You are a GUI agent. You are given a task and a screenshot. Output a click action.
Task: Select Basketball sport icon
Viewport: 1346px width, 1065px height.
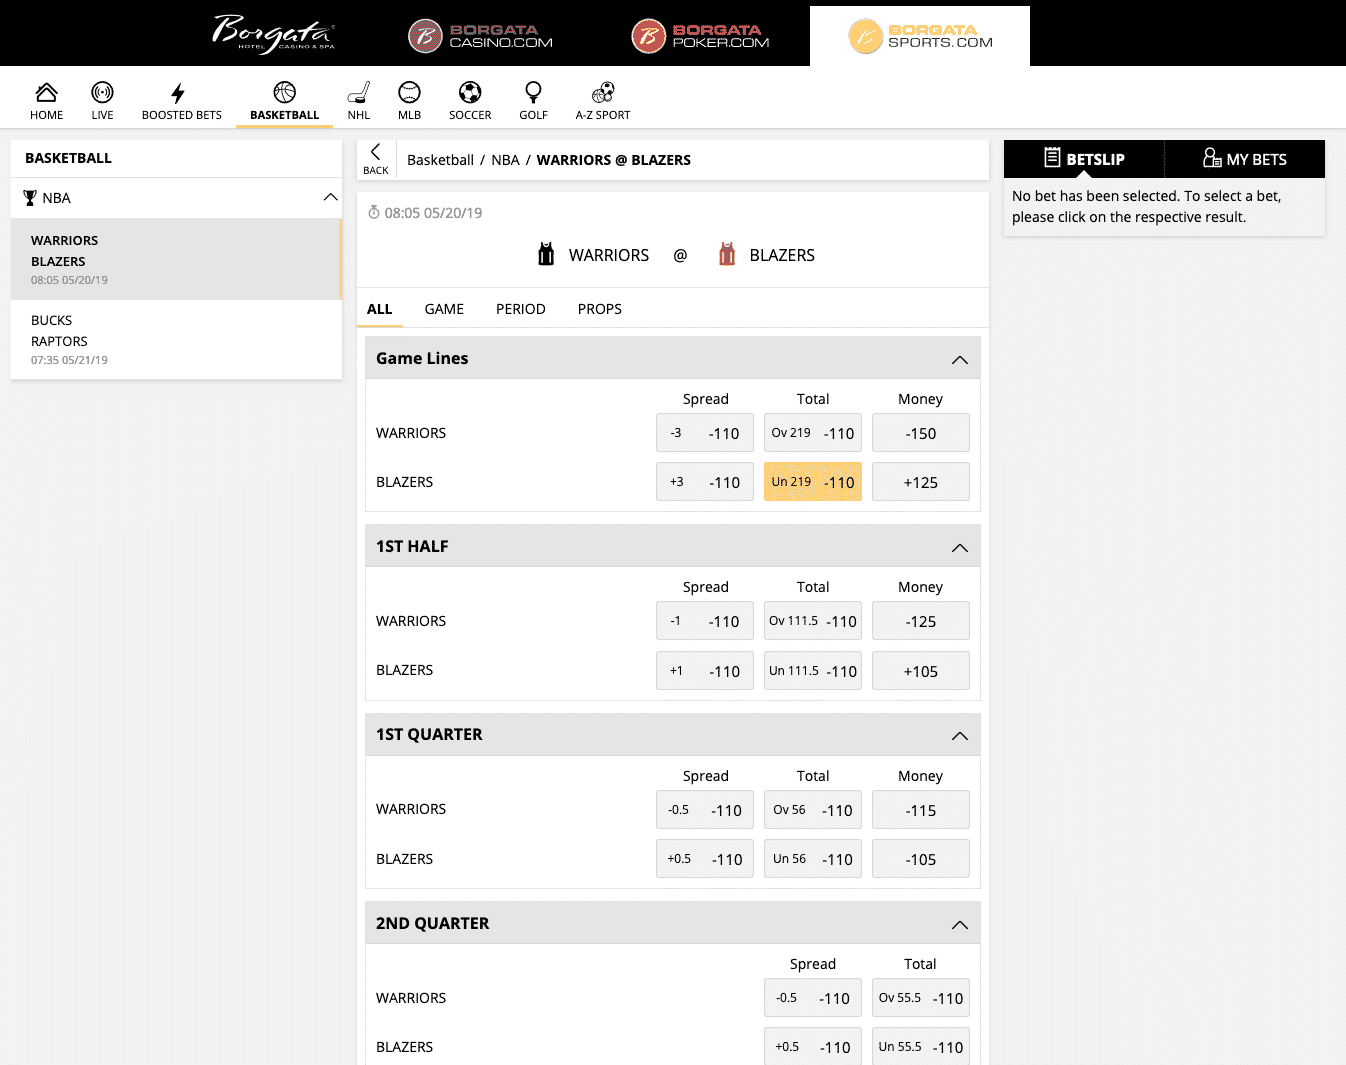pyautogui.click(x=285, y=92)
